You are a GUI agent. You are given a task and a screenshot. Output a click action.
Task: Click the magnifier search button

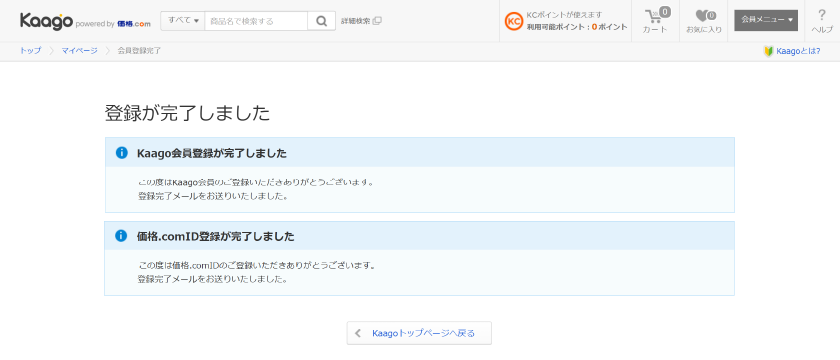(321, 21)
